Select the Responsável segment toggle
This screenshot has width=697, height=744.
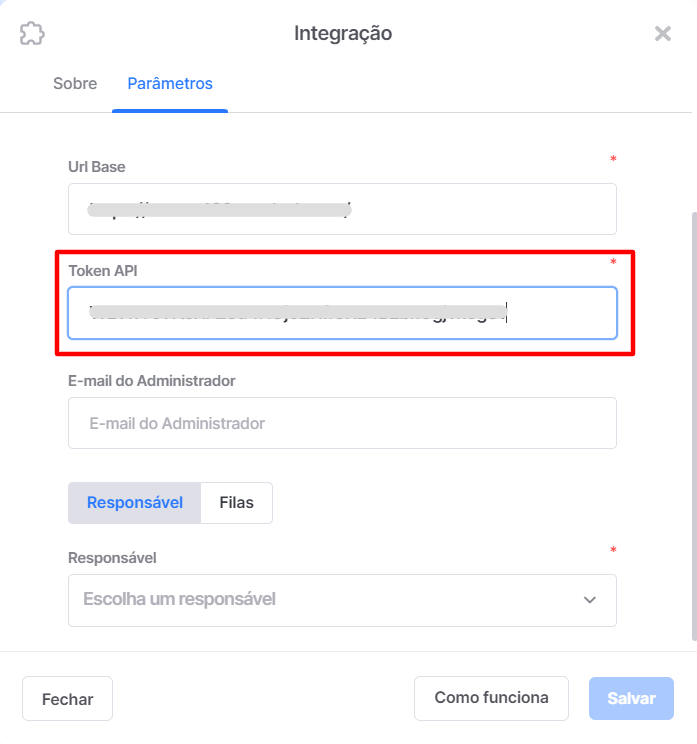pyautogui.click(x=135, y=503)
